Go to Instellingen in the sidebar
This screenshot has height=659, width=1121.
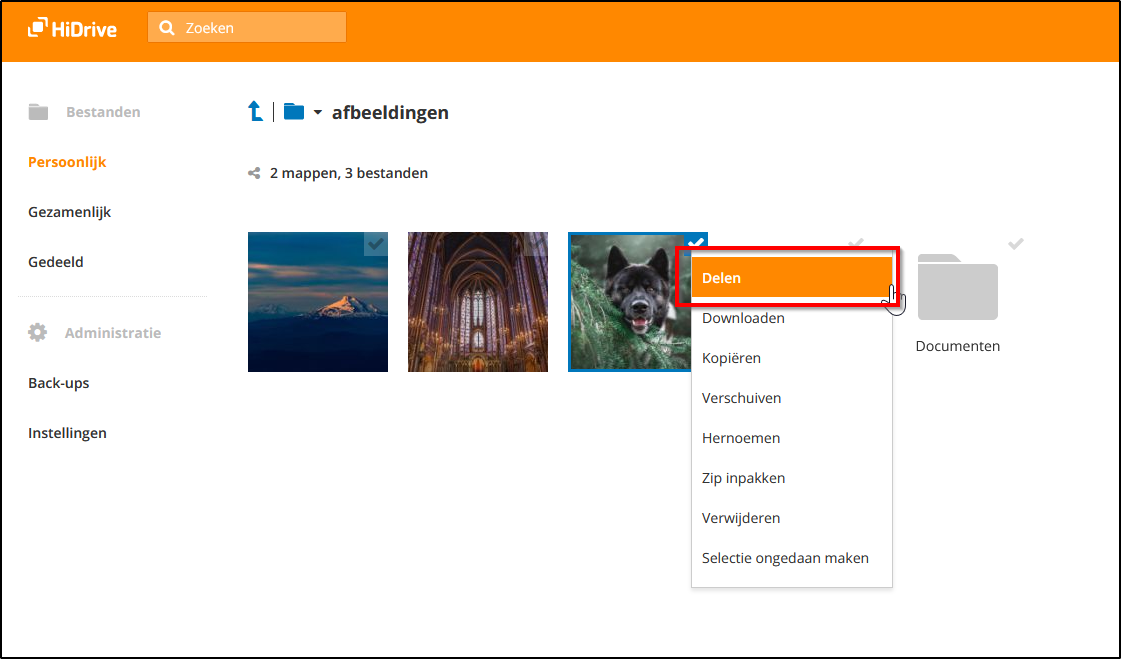67,433
